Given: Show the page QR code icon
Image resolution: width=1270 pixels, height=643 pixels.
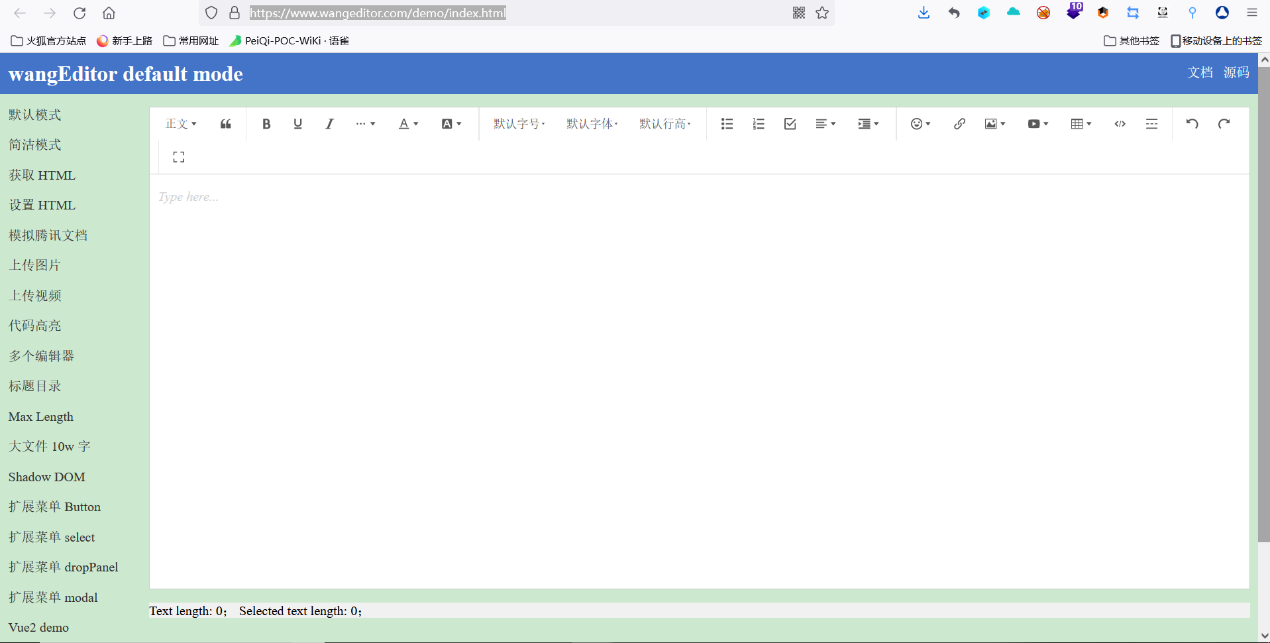Looking at the screenshot, I should click(x=799, y=13).
